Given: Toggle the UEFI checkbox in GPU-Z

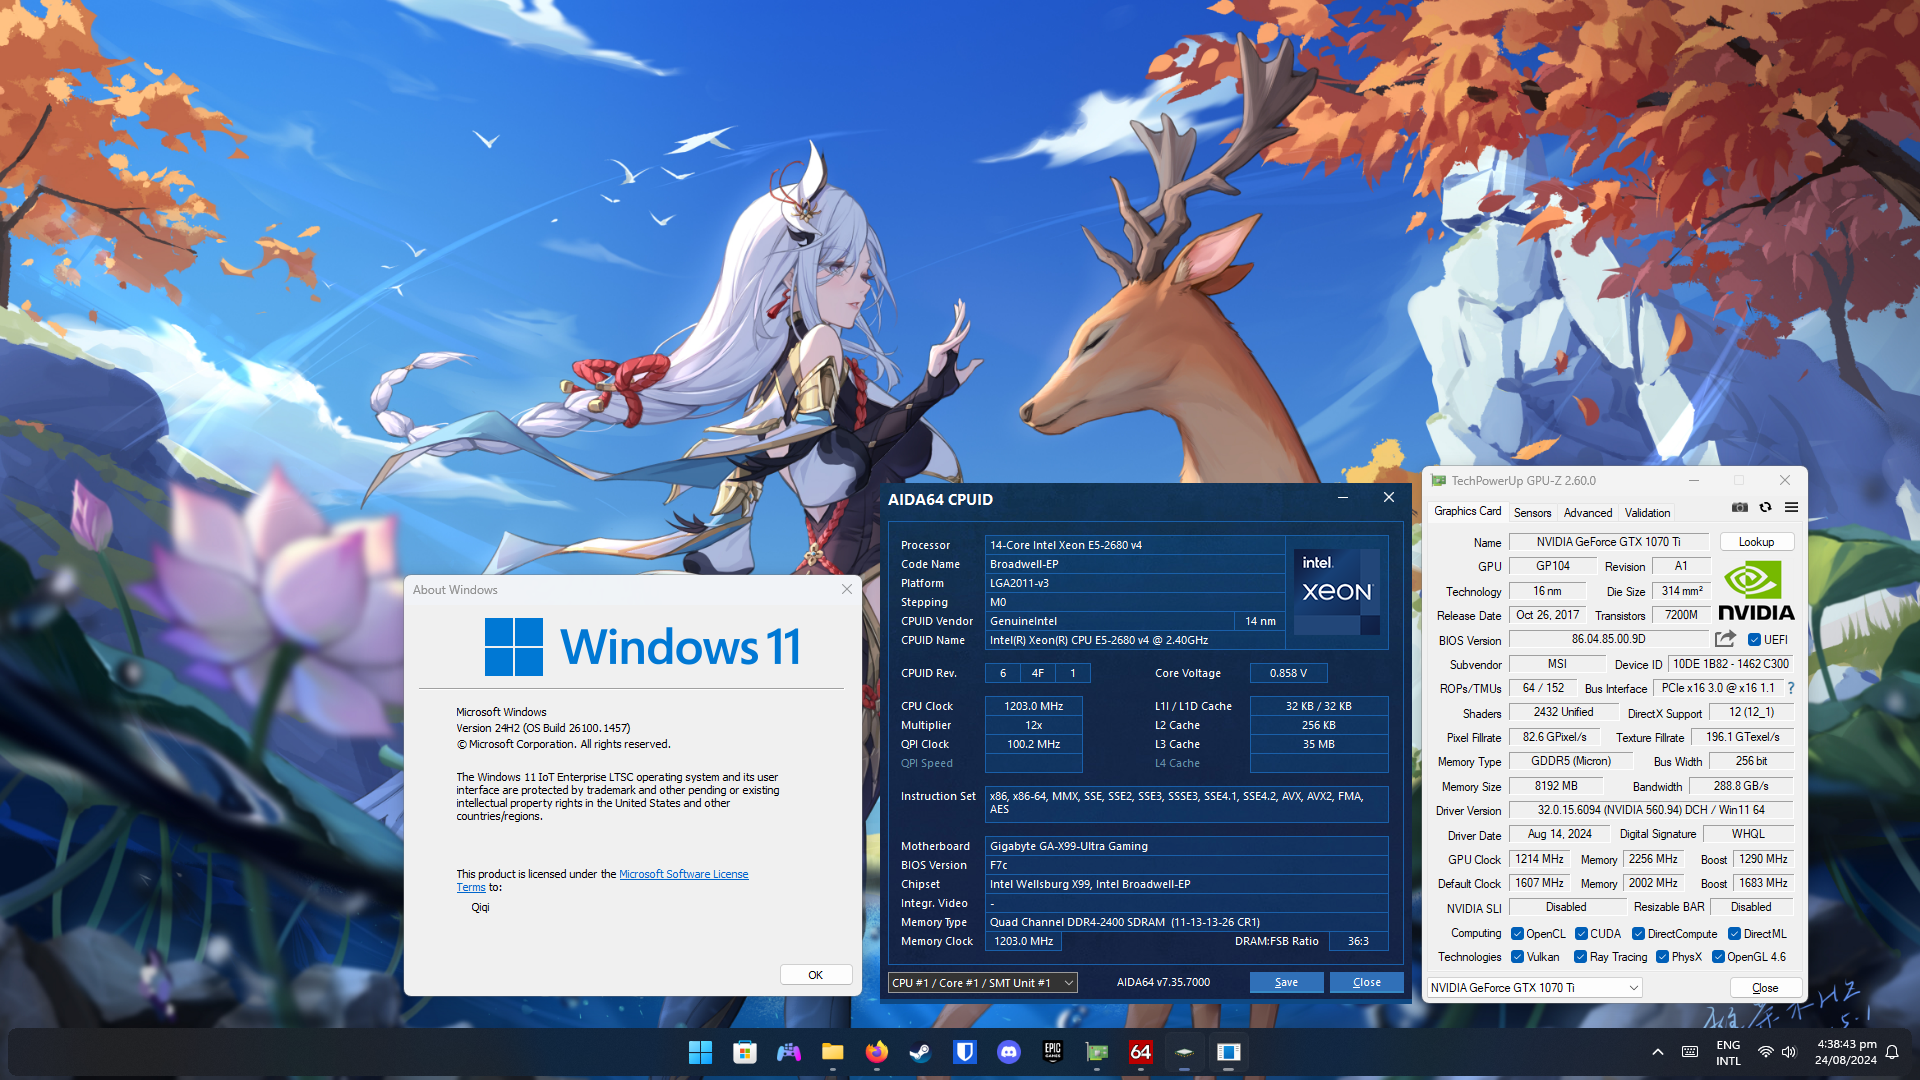Looking at the screenshot, I should (1754, 640).
